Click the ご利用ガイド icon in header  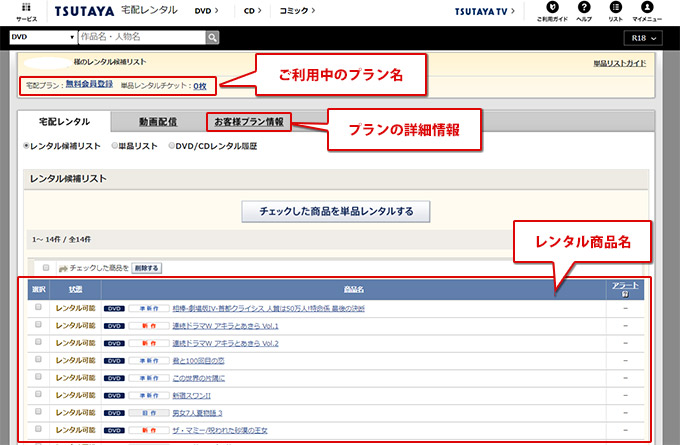tap(552, 11)
